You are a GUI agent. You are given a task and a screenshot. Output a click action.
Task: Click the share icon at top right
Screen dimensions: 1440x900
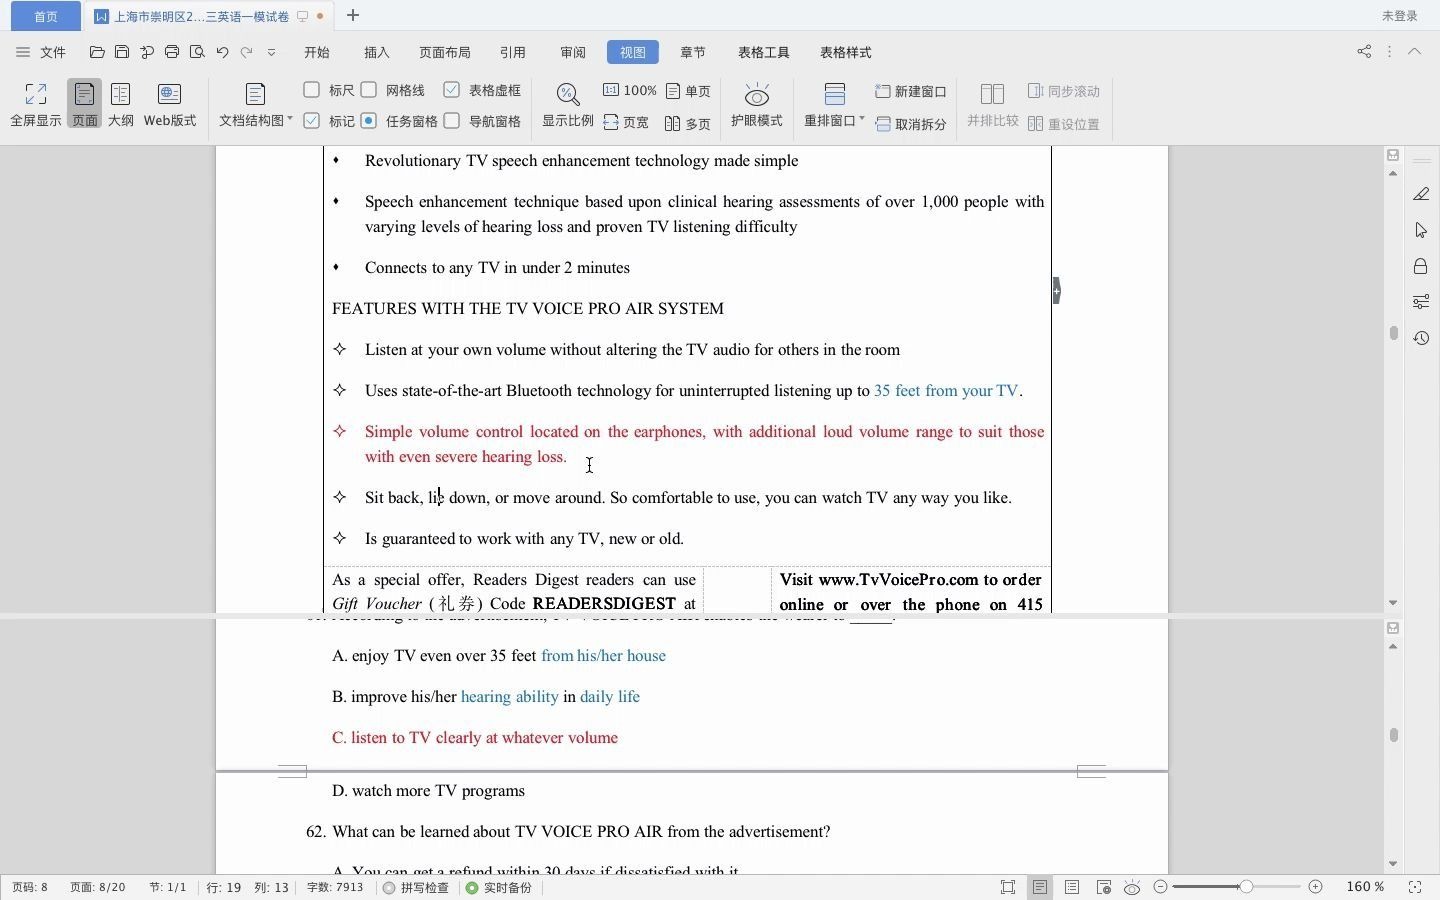[x=1364, y=51]
